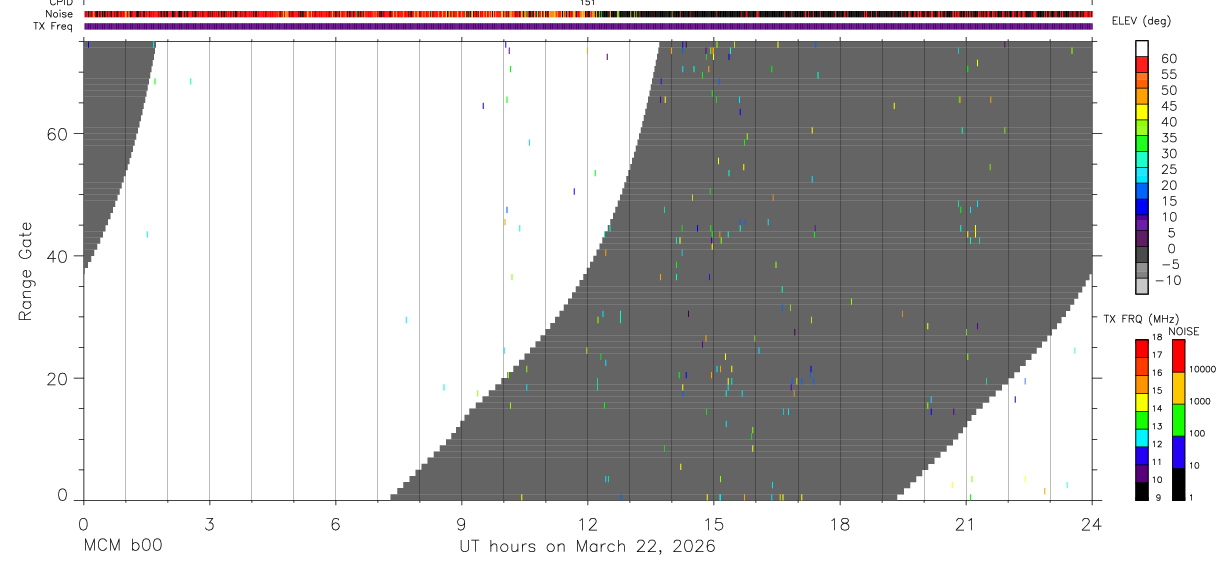
Task: Click the black 9–10 MHz TX FRQ swatch
Action: (x=1142, y=492)
